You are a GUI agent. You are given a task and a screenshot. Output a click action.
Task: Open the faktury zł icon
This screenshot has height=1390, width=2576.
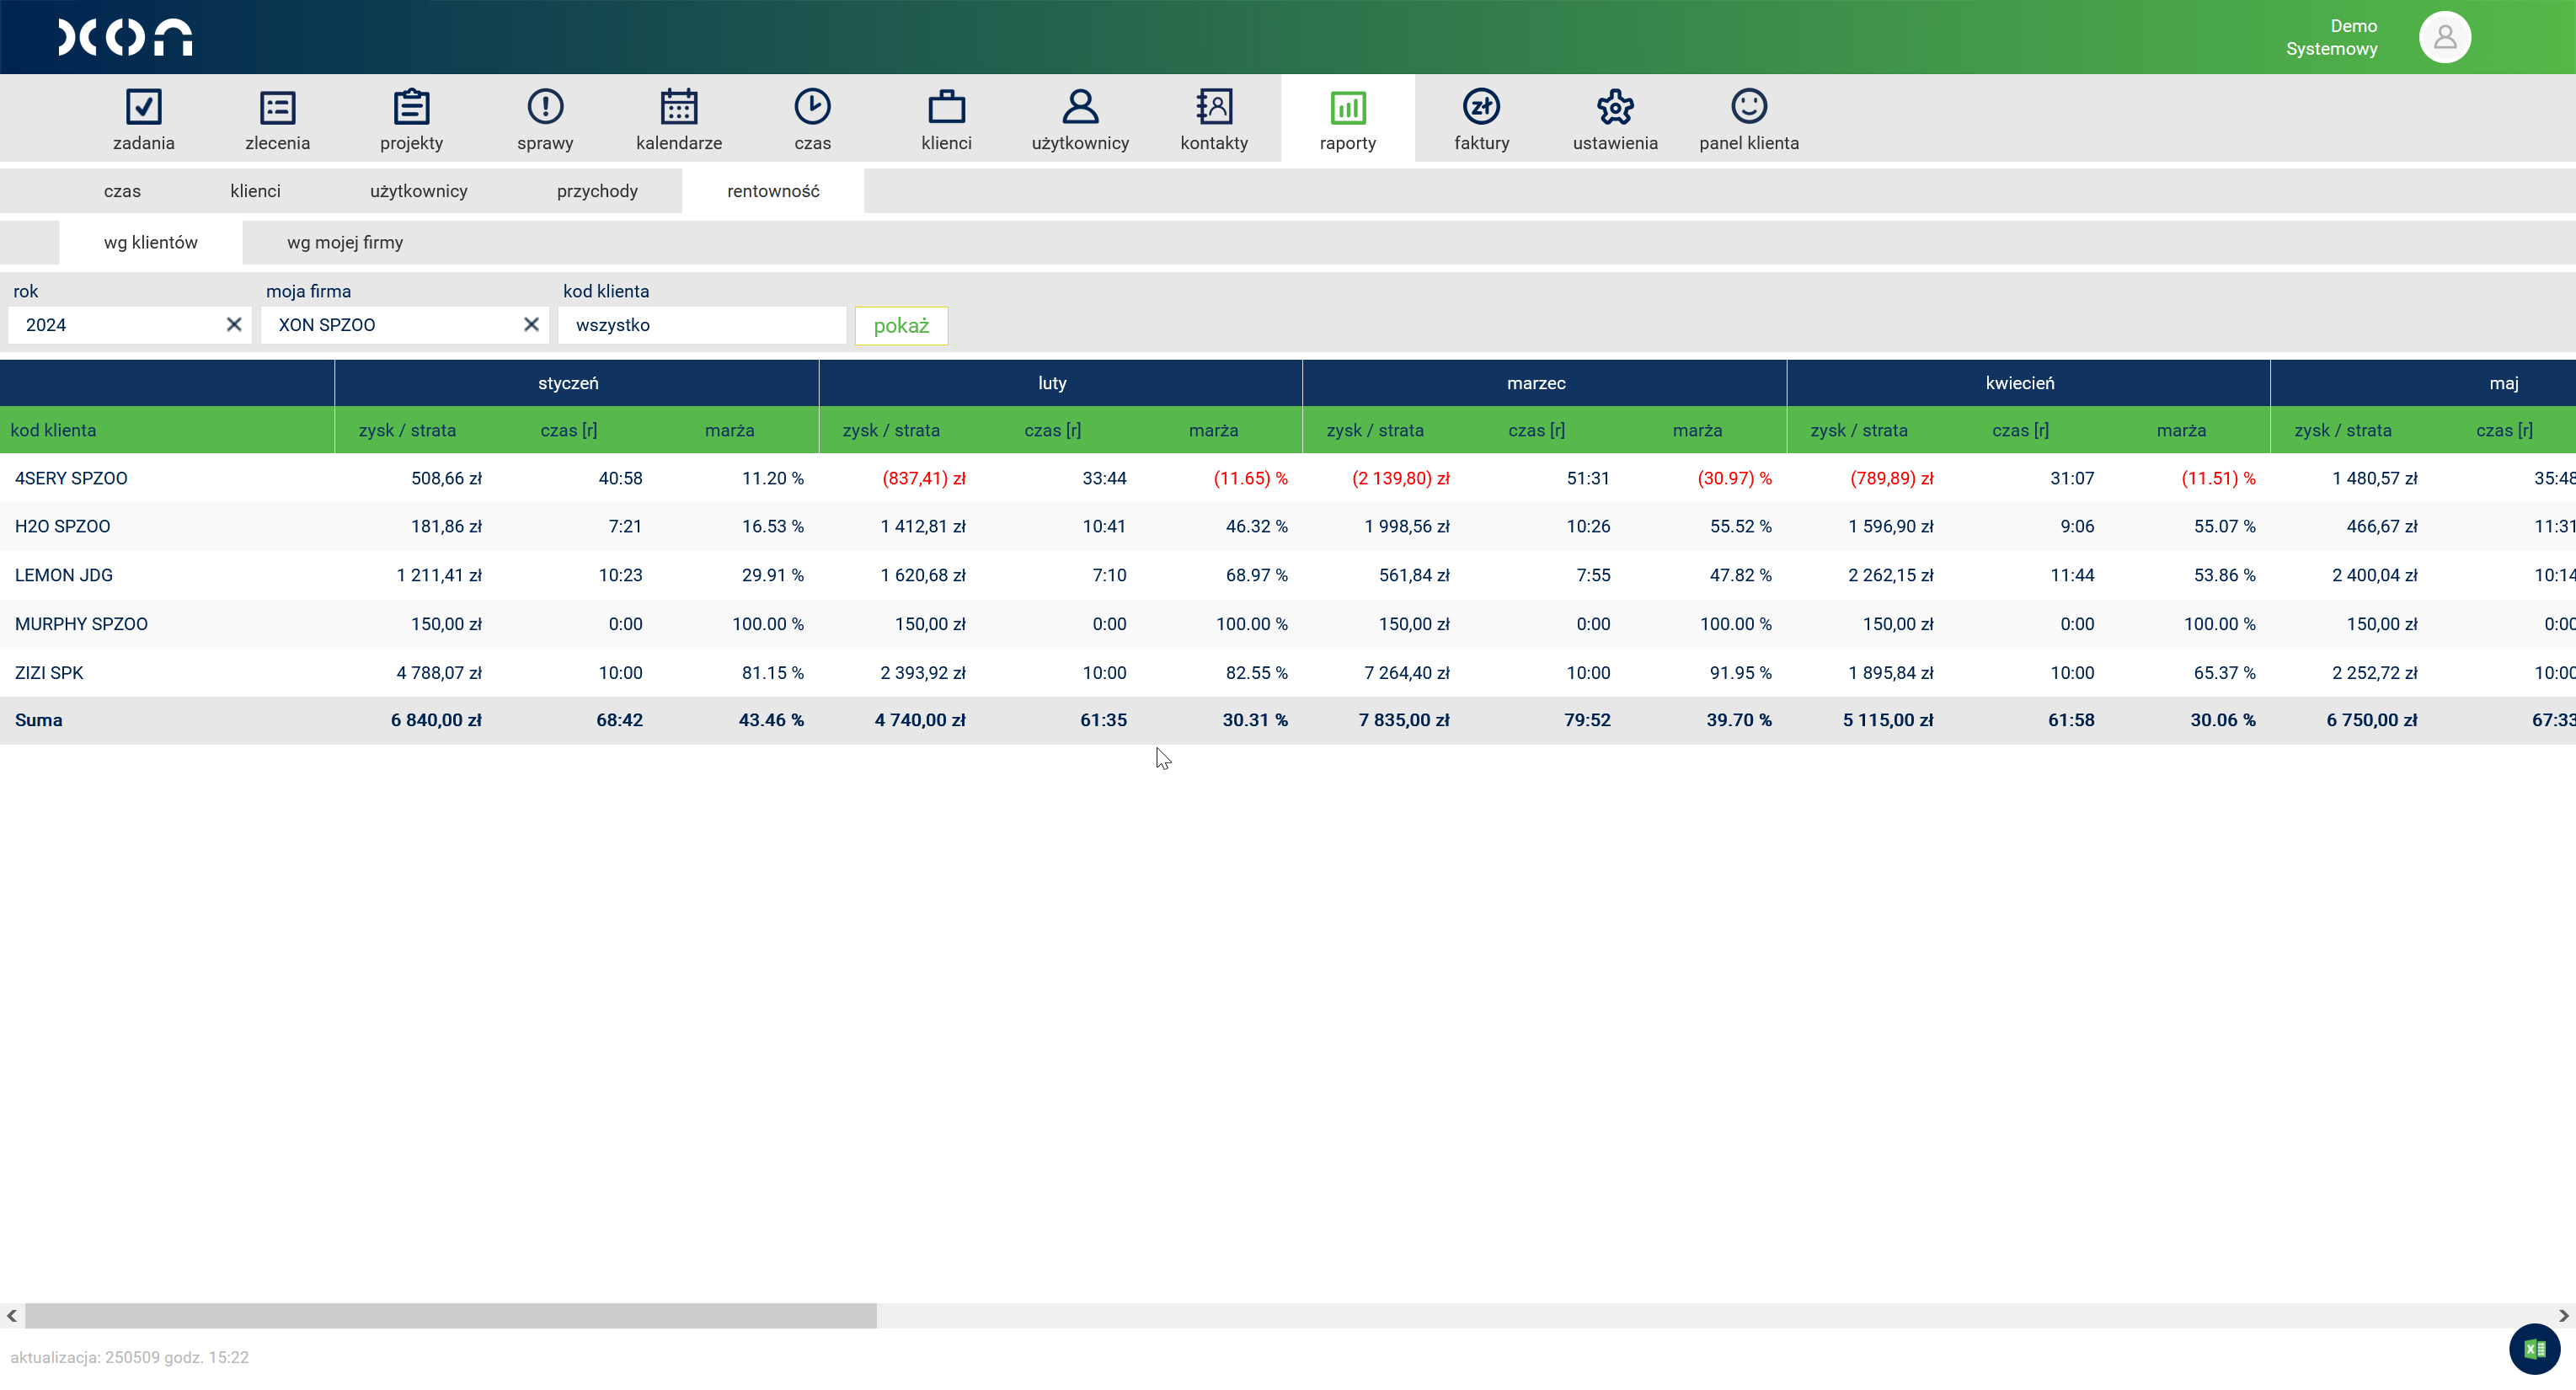1481,106
